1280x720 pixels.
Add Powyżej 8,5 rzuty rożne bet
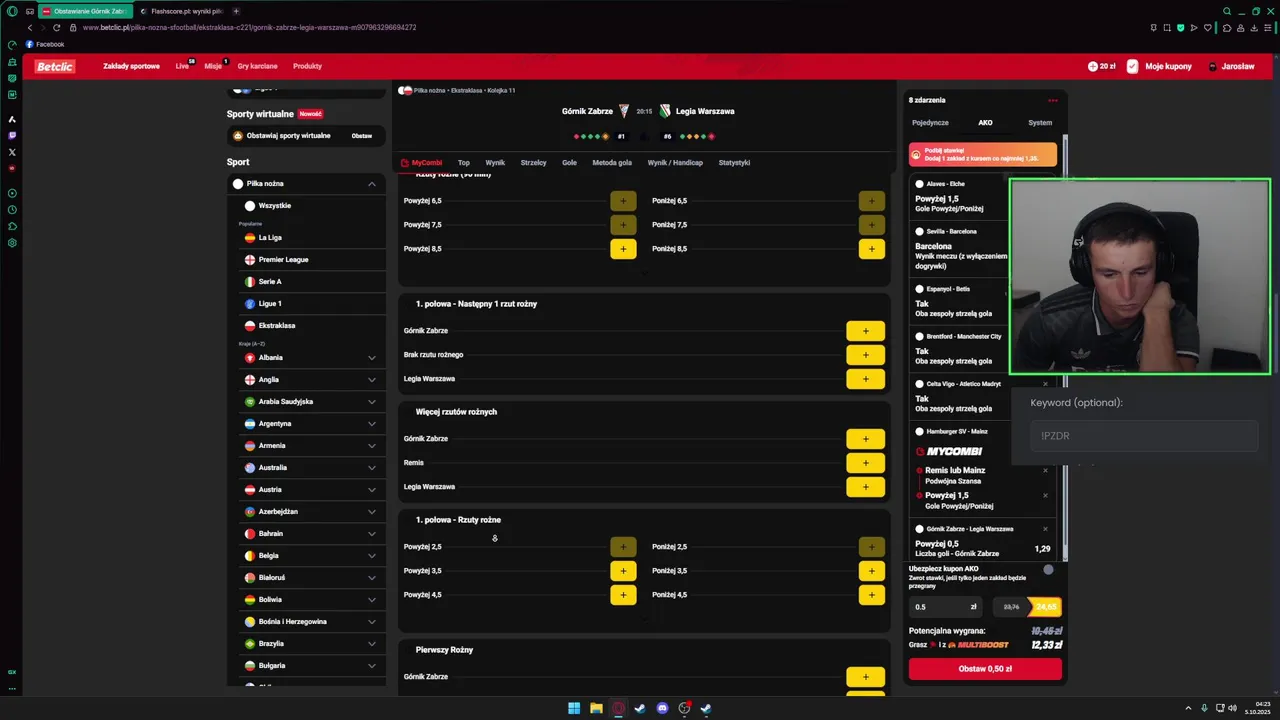623,249
